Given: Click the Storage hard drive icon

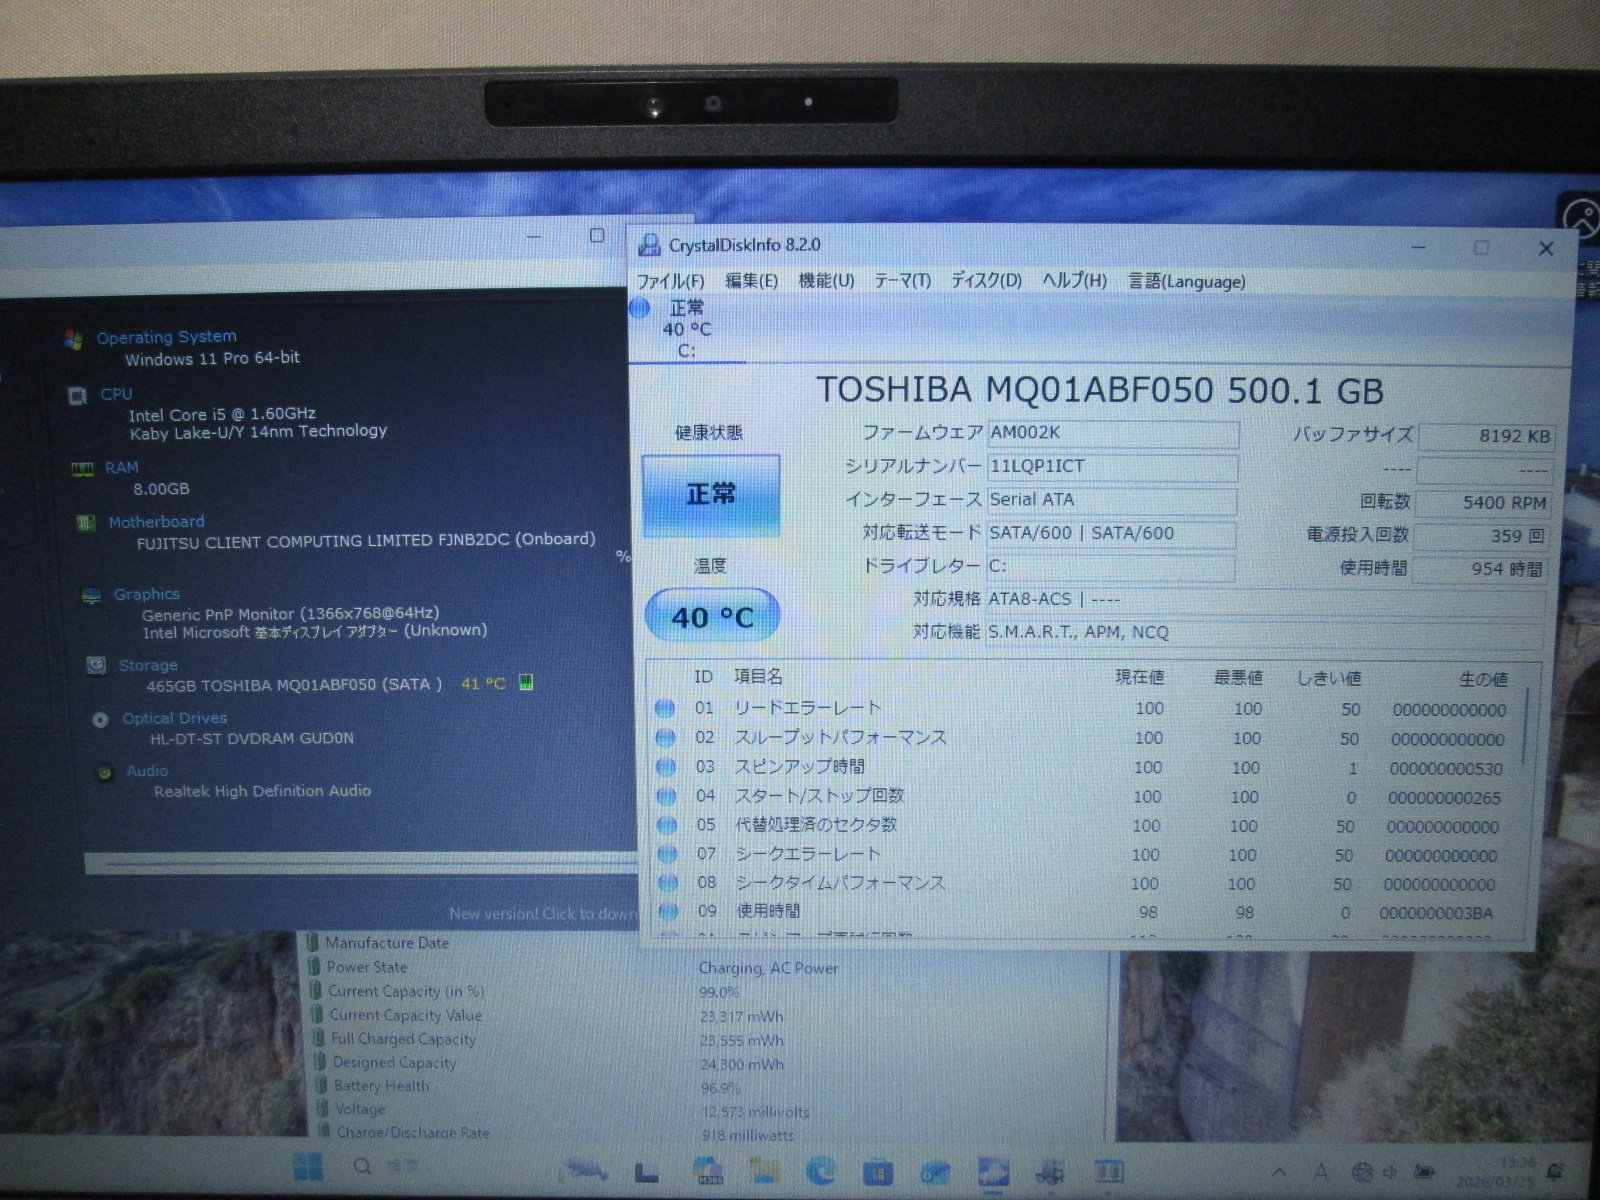Looking at the screenshot, I should [x=96, y=665].
